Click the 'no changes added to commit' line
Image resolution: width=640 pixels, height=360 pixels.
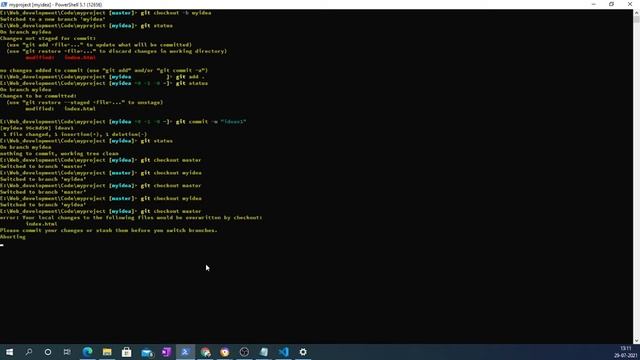click(104, 70)
